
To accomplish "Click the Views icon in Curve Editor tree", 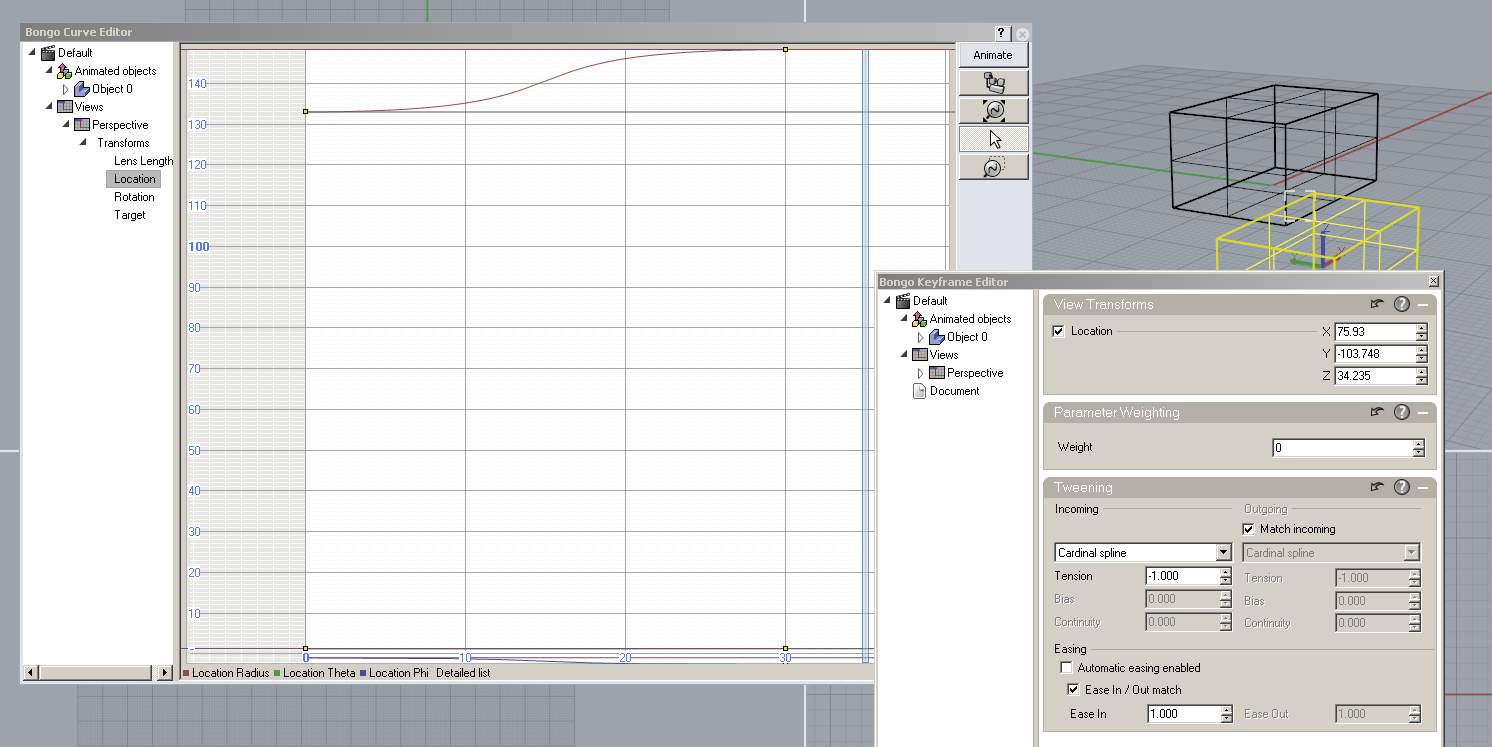I will tap(64, 107).
